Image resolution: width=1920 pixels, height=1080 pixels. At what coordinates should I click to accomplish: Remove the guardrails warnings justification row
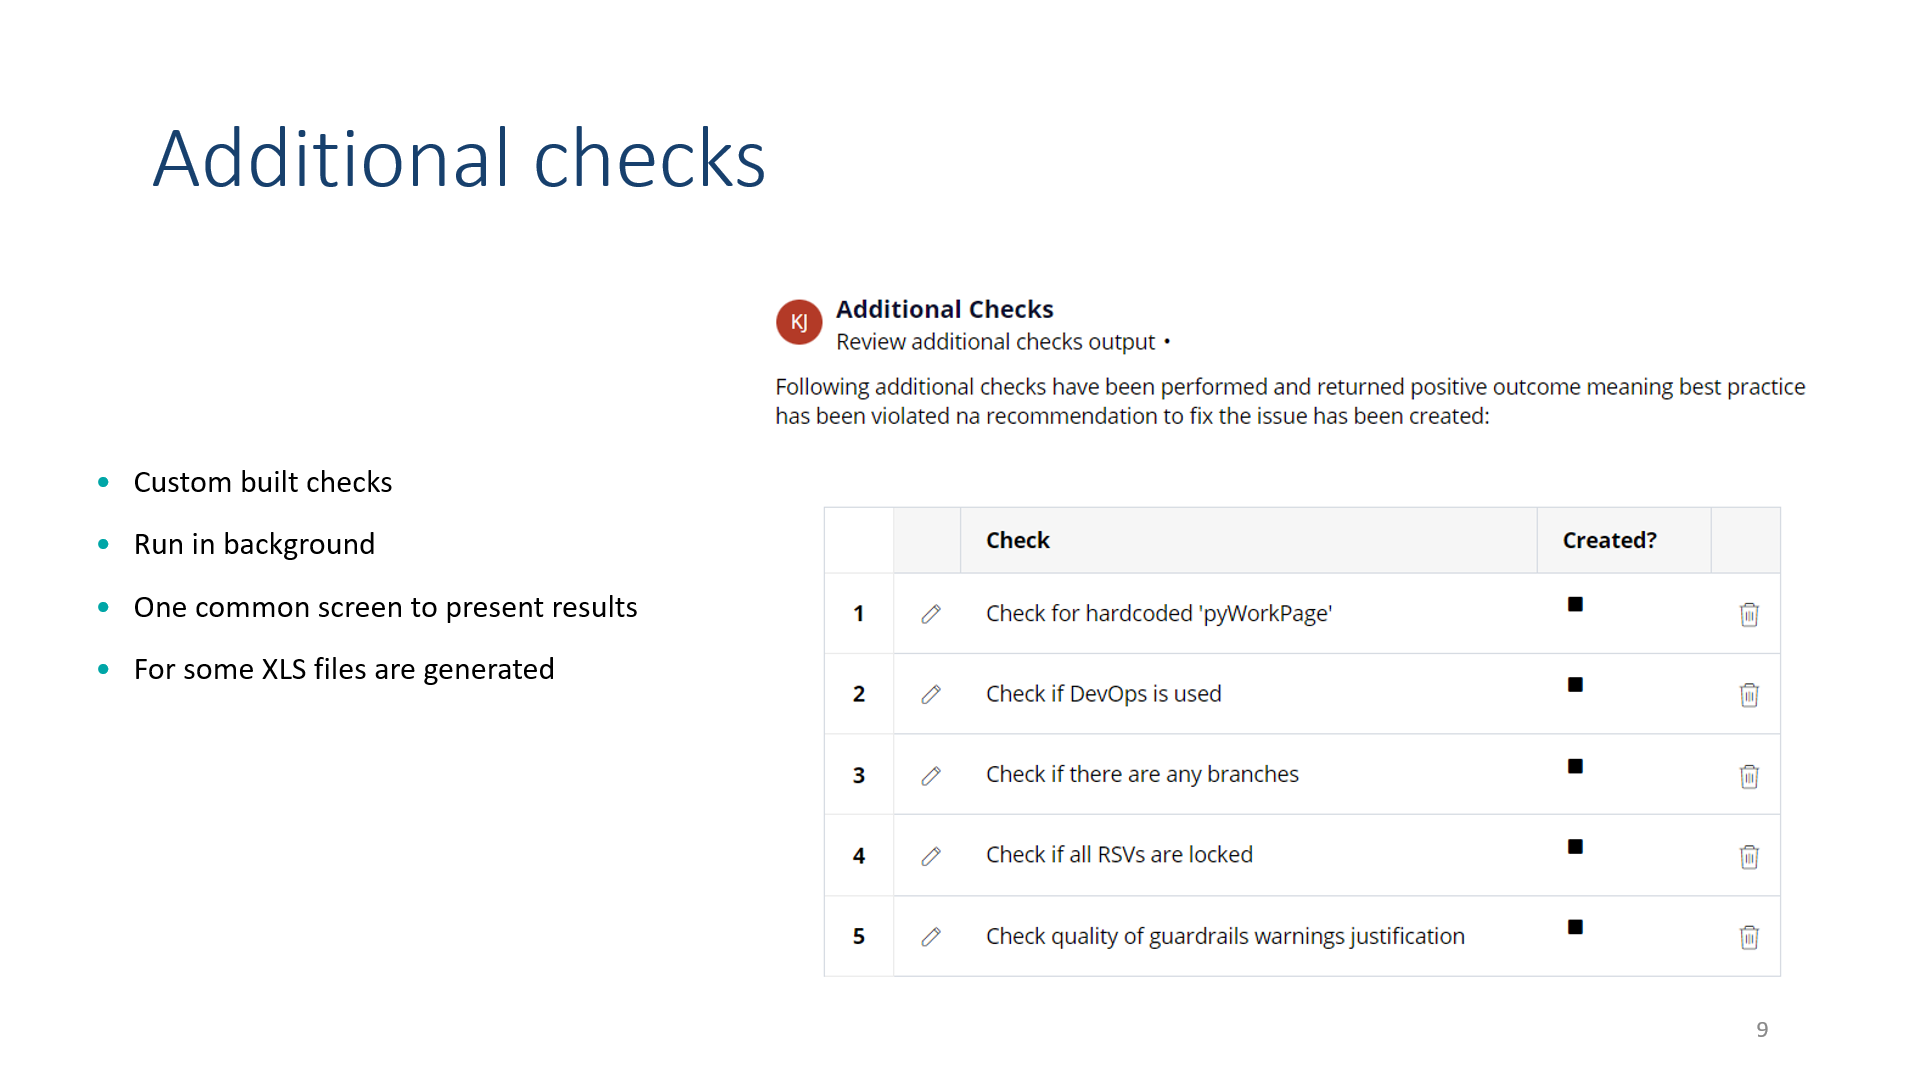click(1749, 937)
